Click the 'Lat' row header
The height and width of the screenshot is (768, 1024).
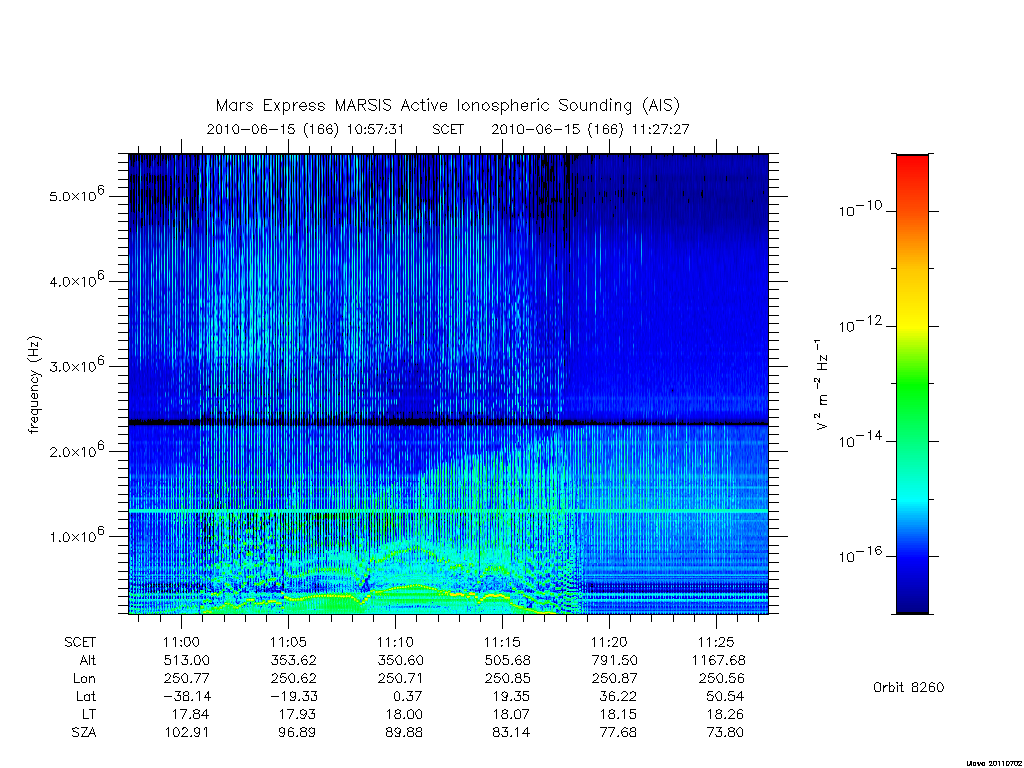coord(86,696)
